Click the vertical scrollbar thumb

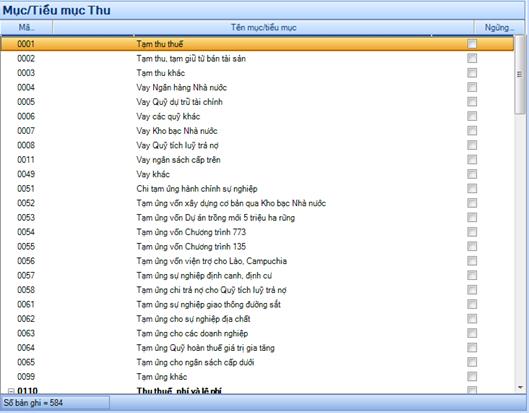point(520,74)
